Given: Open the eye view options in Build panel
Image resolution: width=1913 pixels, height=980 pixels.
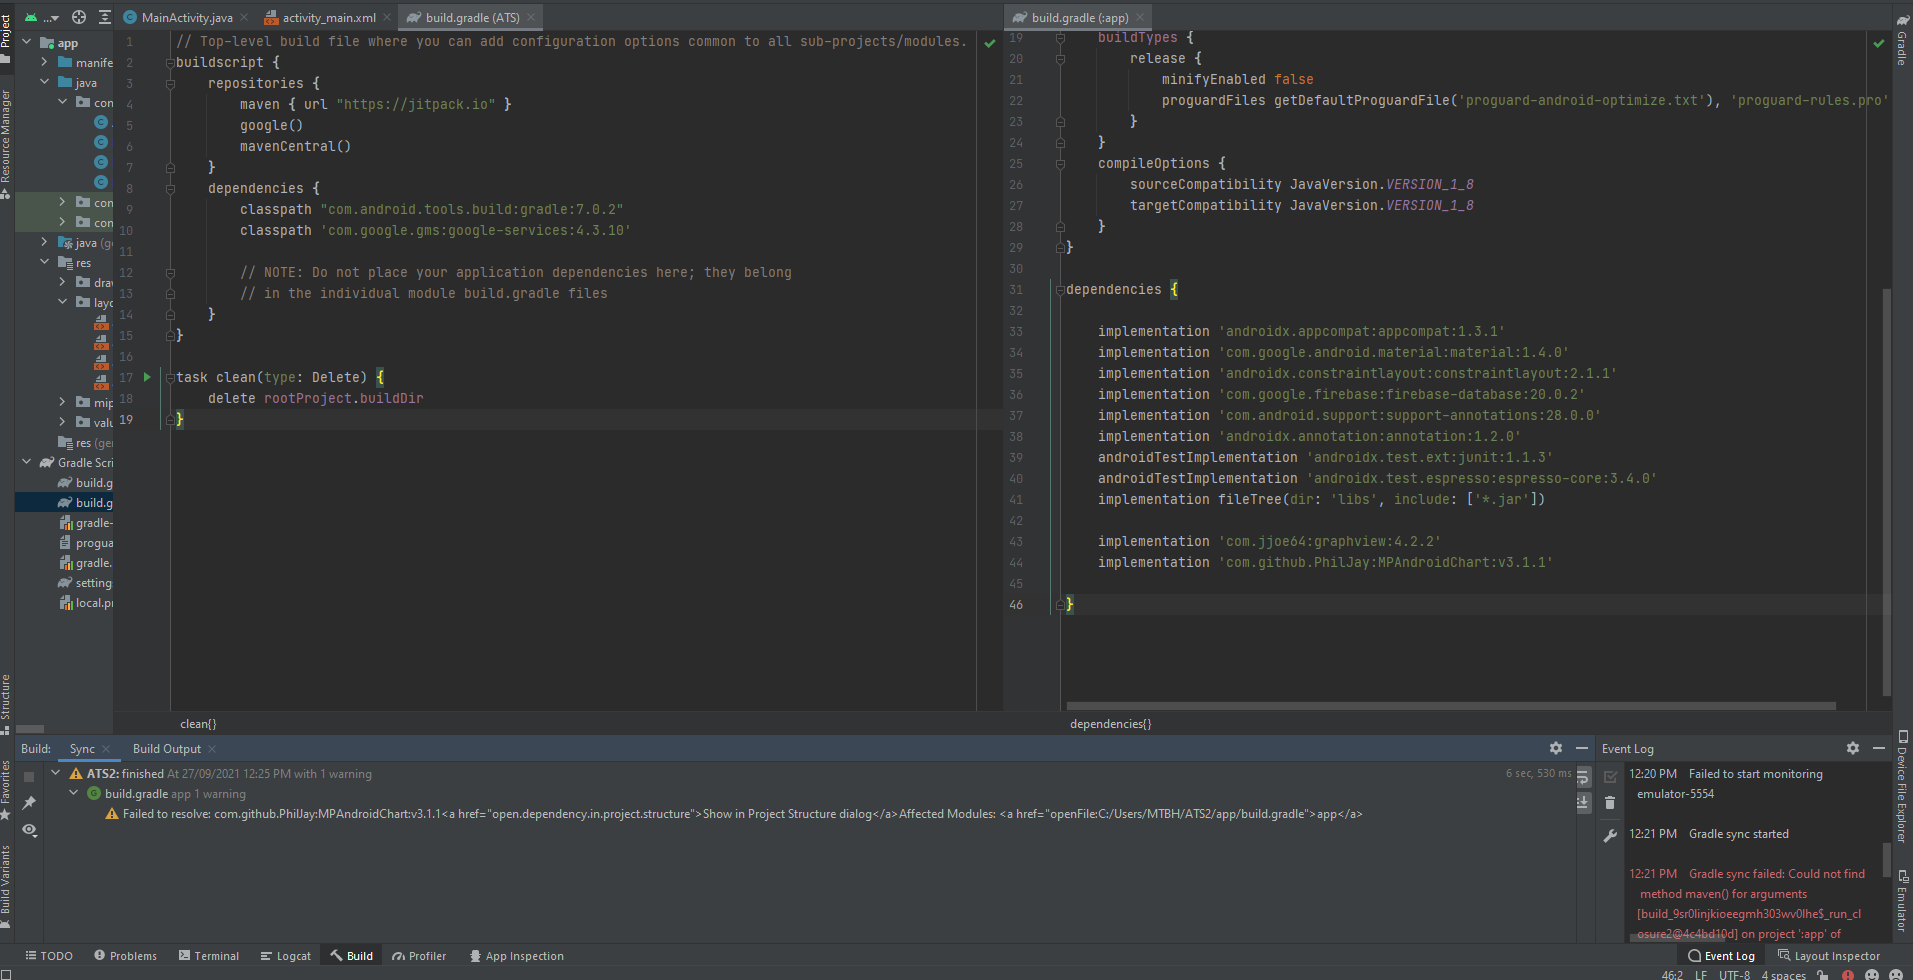Looking at the screenshot, I should click(29, 830).
